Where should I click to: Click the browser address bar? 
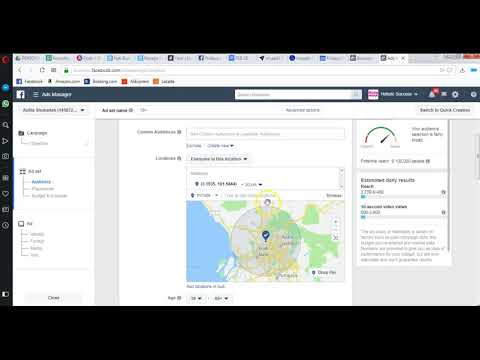pos(253,70)
